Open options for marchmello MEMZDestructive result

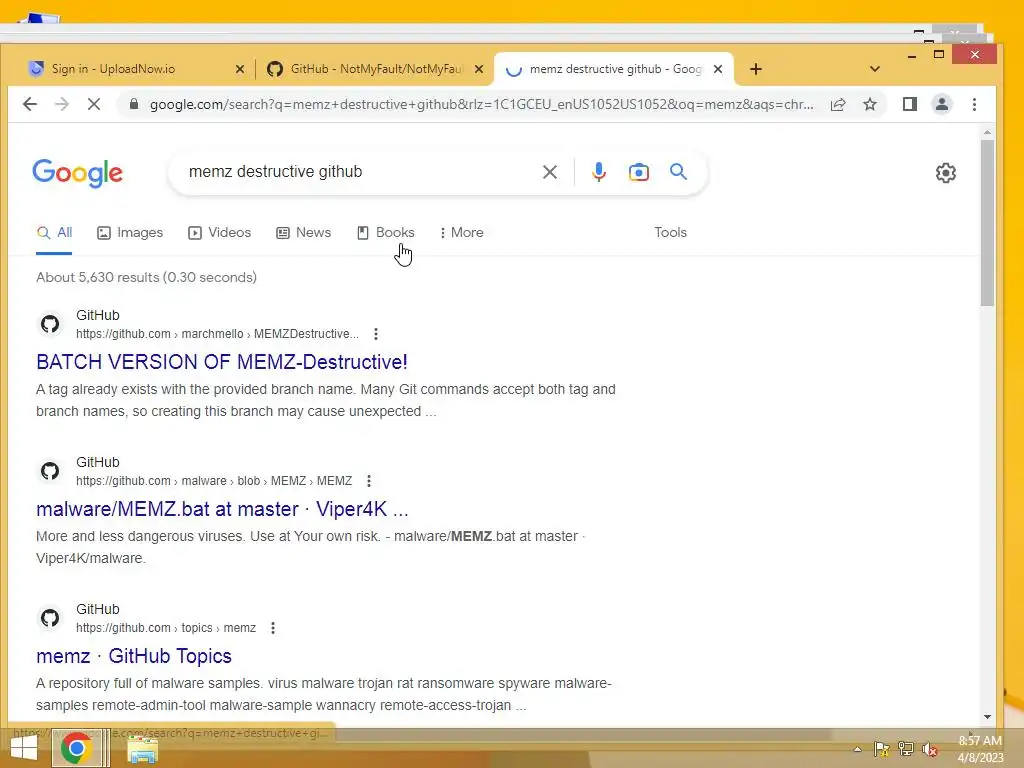pyautogui.click(x=376, y=334)
